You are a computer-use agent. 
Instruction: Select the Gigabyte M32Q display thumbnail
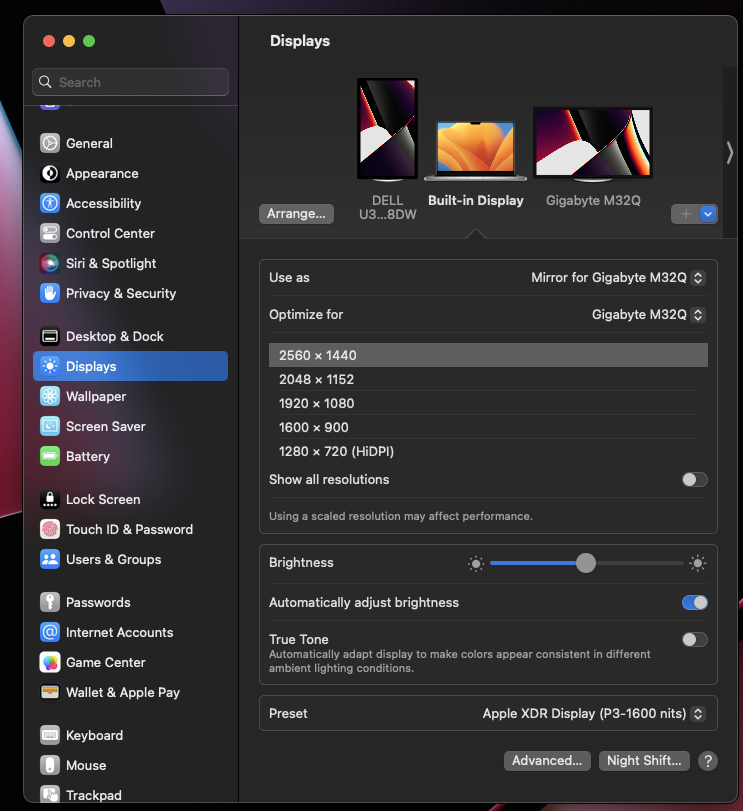[x=592, y=144]
